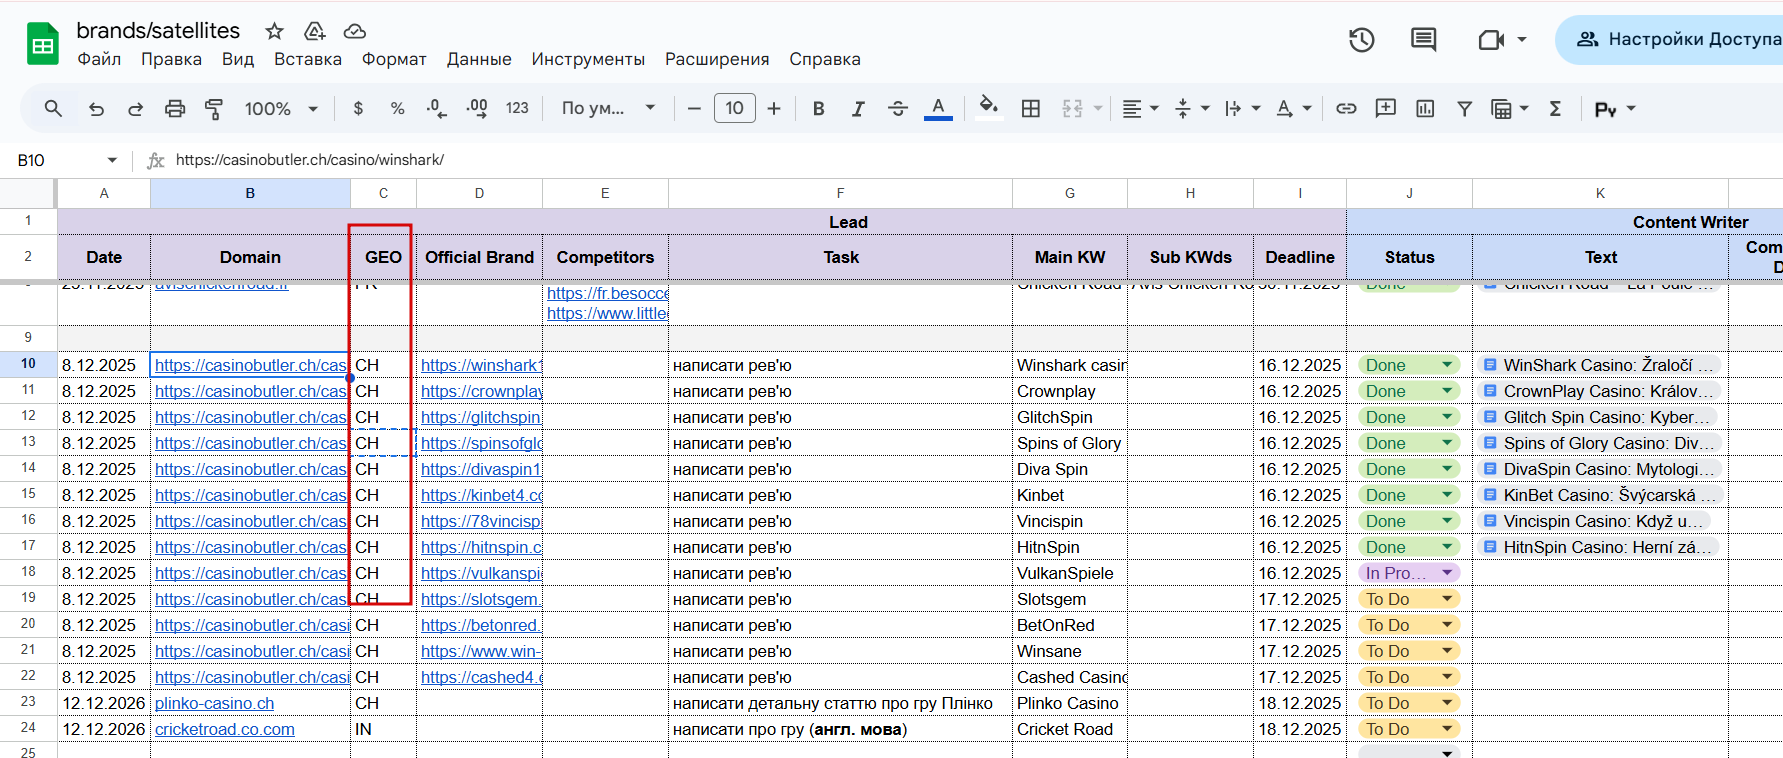Click the Undo arrow icon
Screen dimensions: 1783x758
tap(96, 109)
